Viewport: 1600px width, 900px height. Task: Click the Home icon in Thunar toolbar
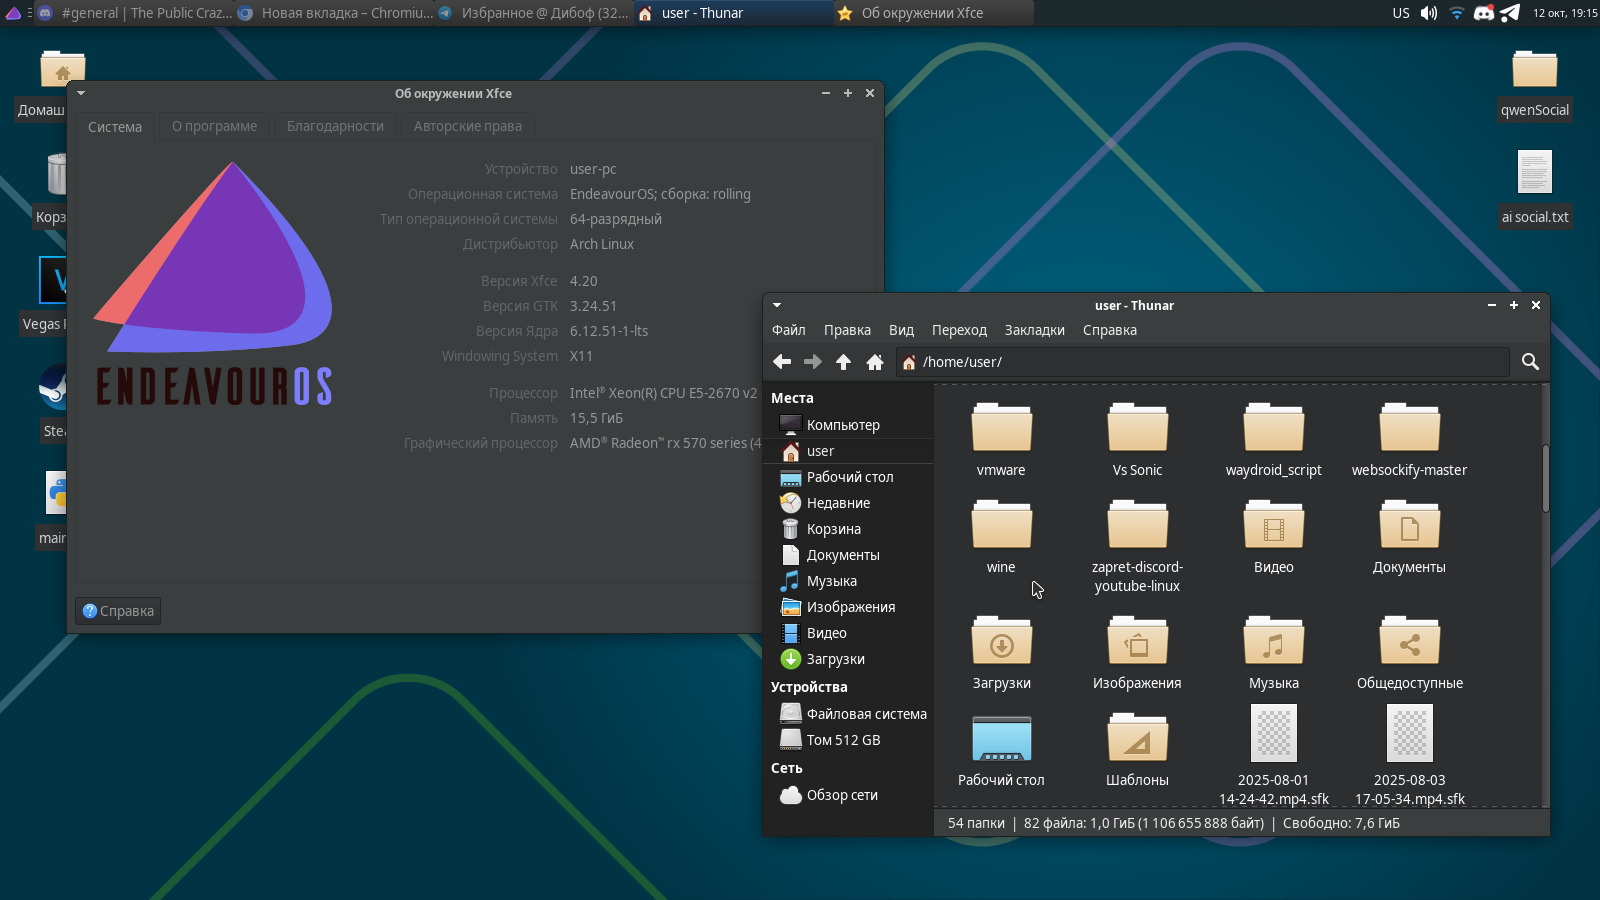[875, 362]
